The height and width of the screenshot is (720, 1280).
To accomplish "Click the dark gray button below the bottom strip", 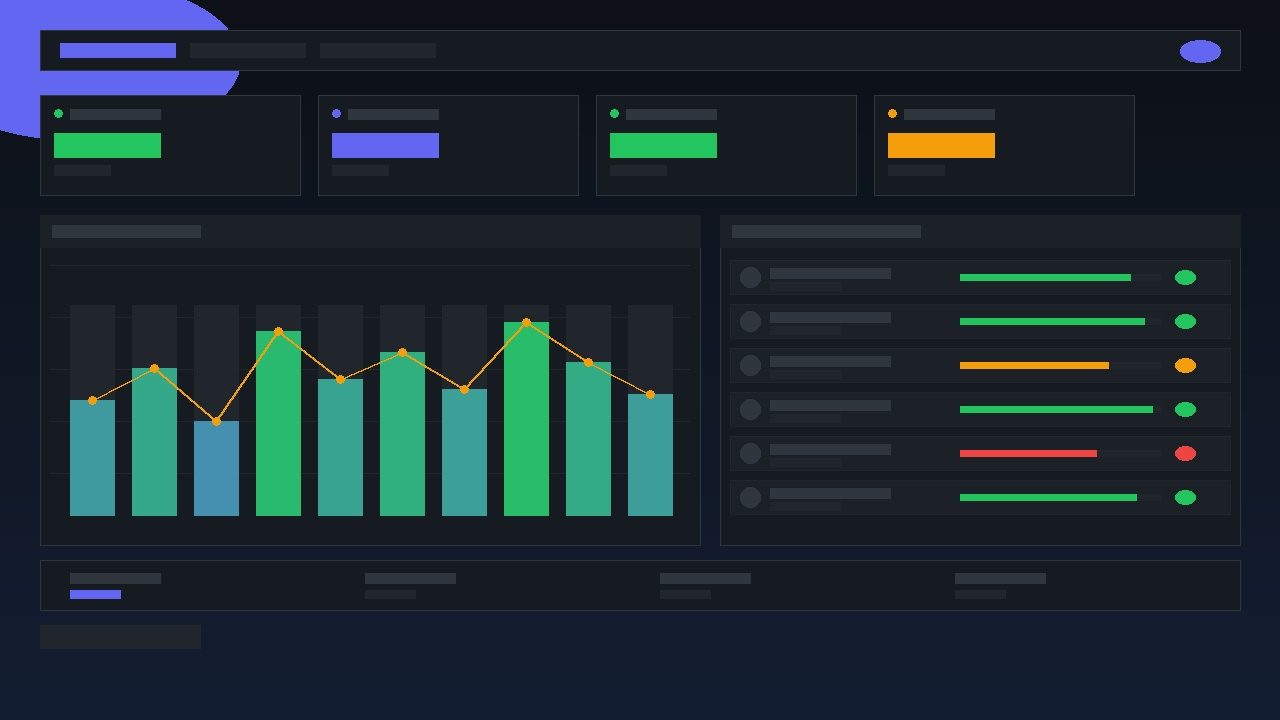I will 120,637.
